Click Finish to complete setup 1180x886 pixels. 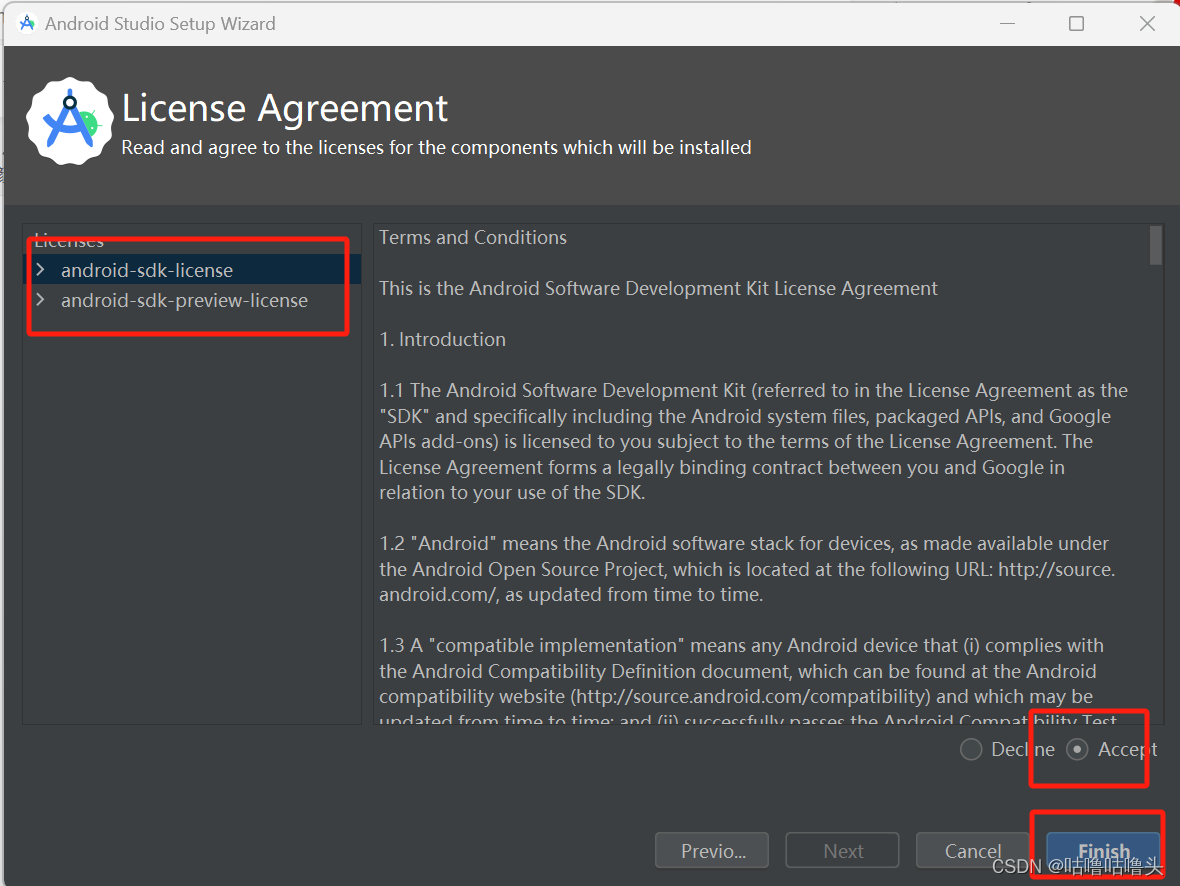tap(1103, 851)
